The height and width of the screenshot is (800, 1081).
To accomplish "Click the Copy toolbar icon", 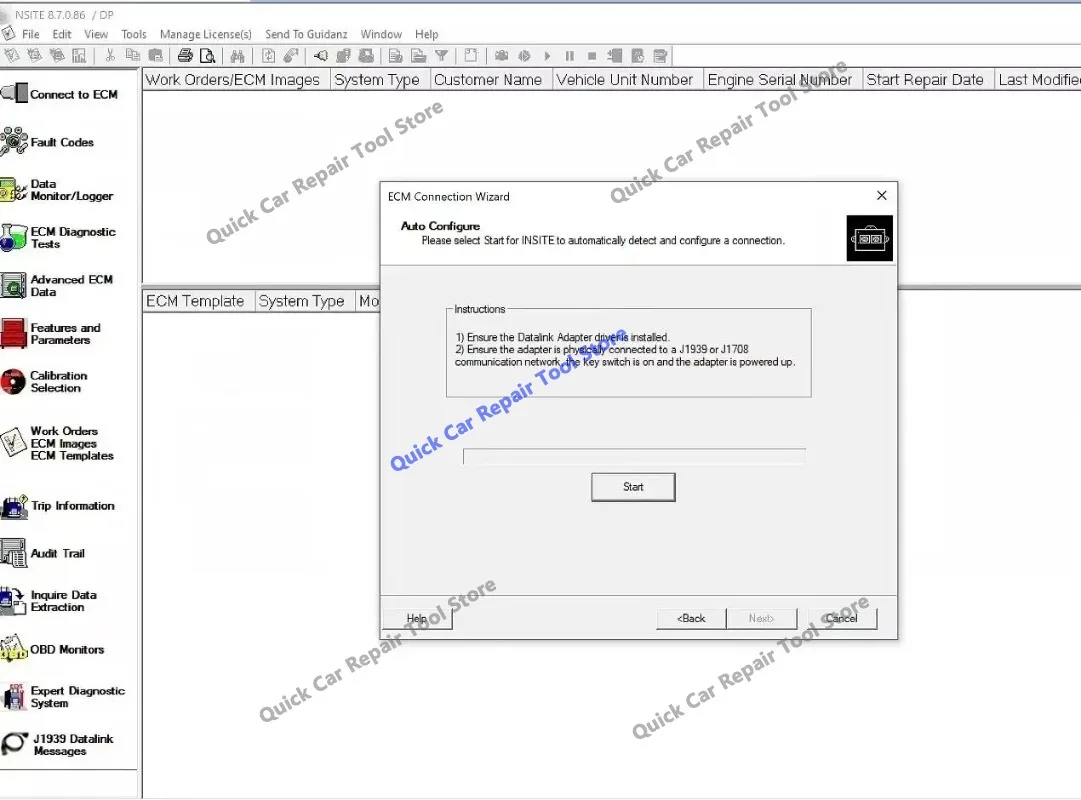I will (132, 56).
